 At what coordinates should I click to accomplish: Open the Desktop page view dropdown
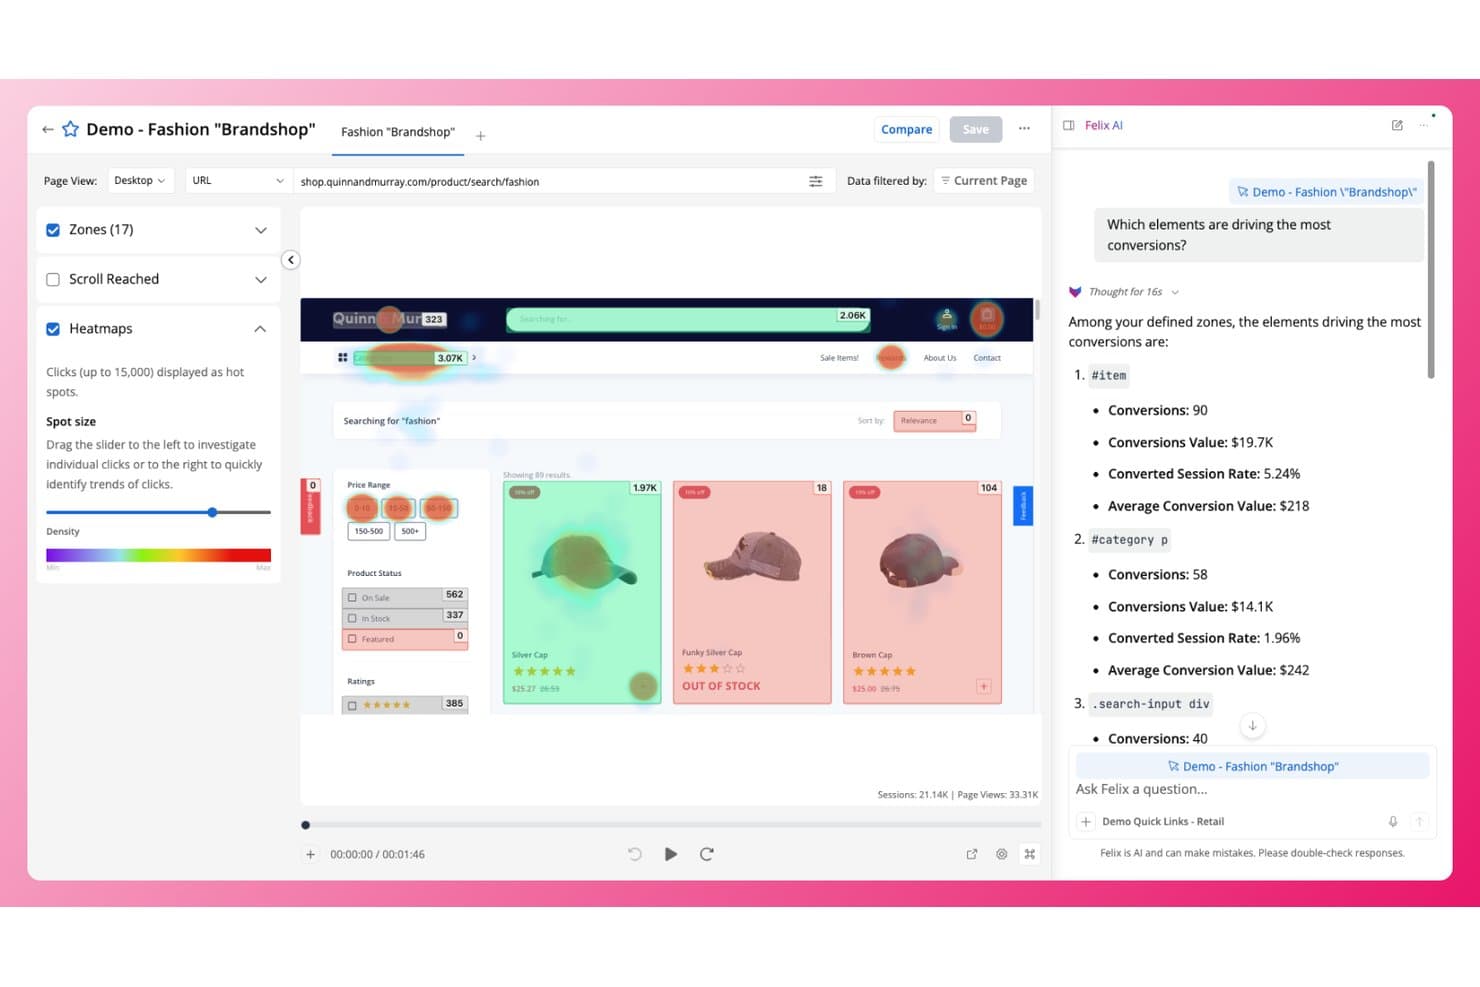coord(140,181)
